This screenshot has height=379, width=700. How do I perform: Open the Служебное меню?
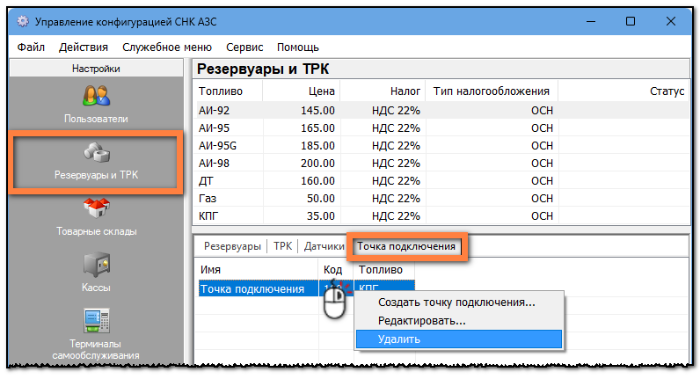pos(167,47)
